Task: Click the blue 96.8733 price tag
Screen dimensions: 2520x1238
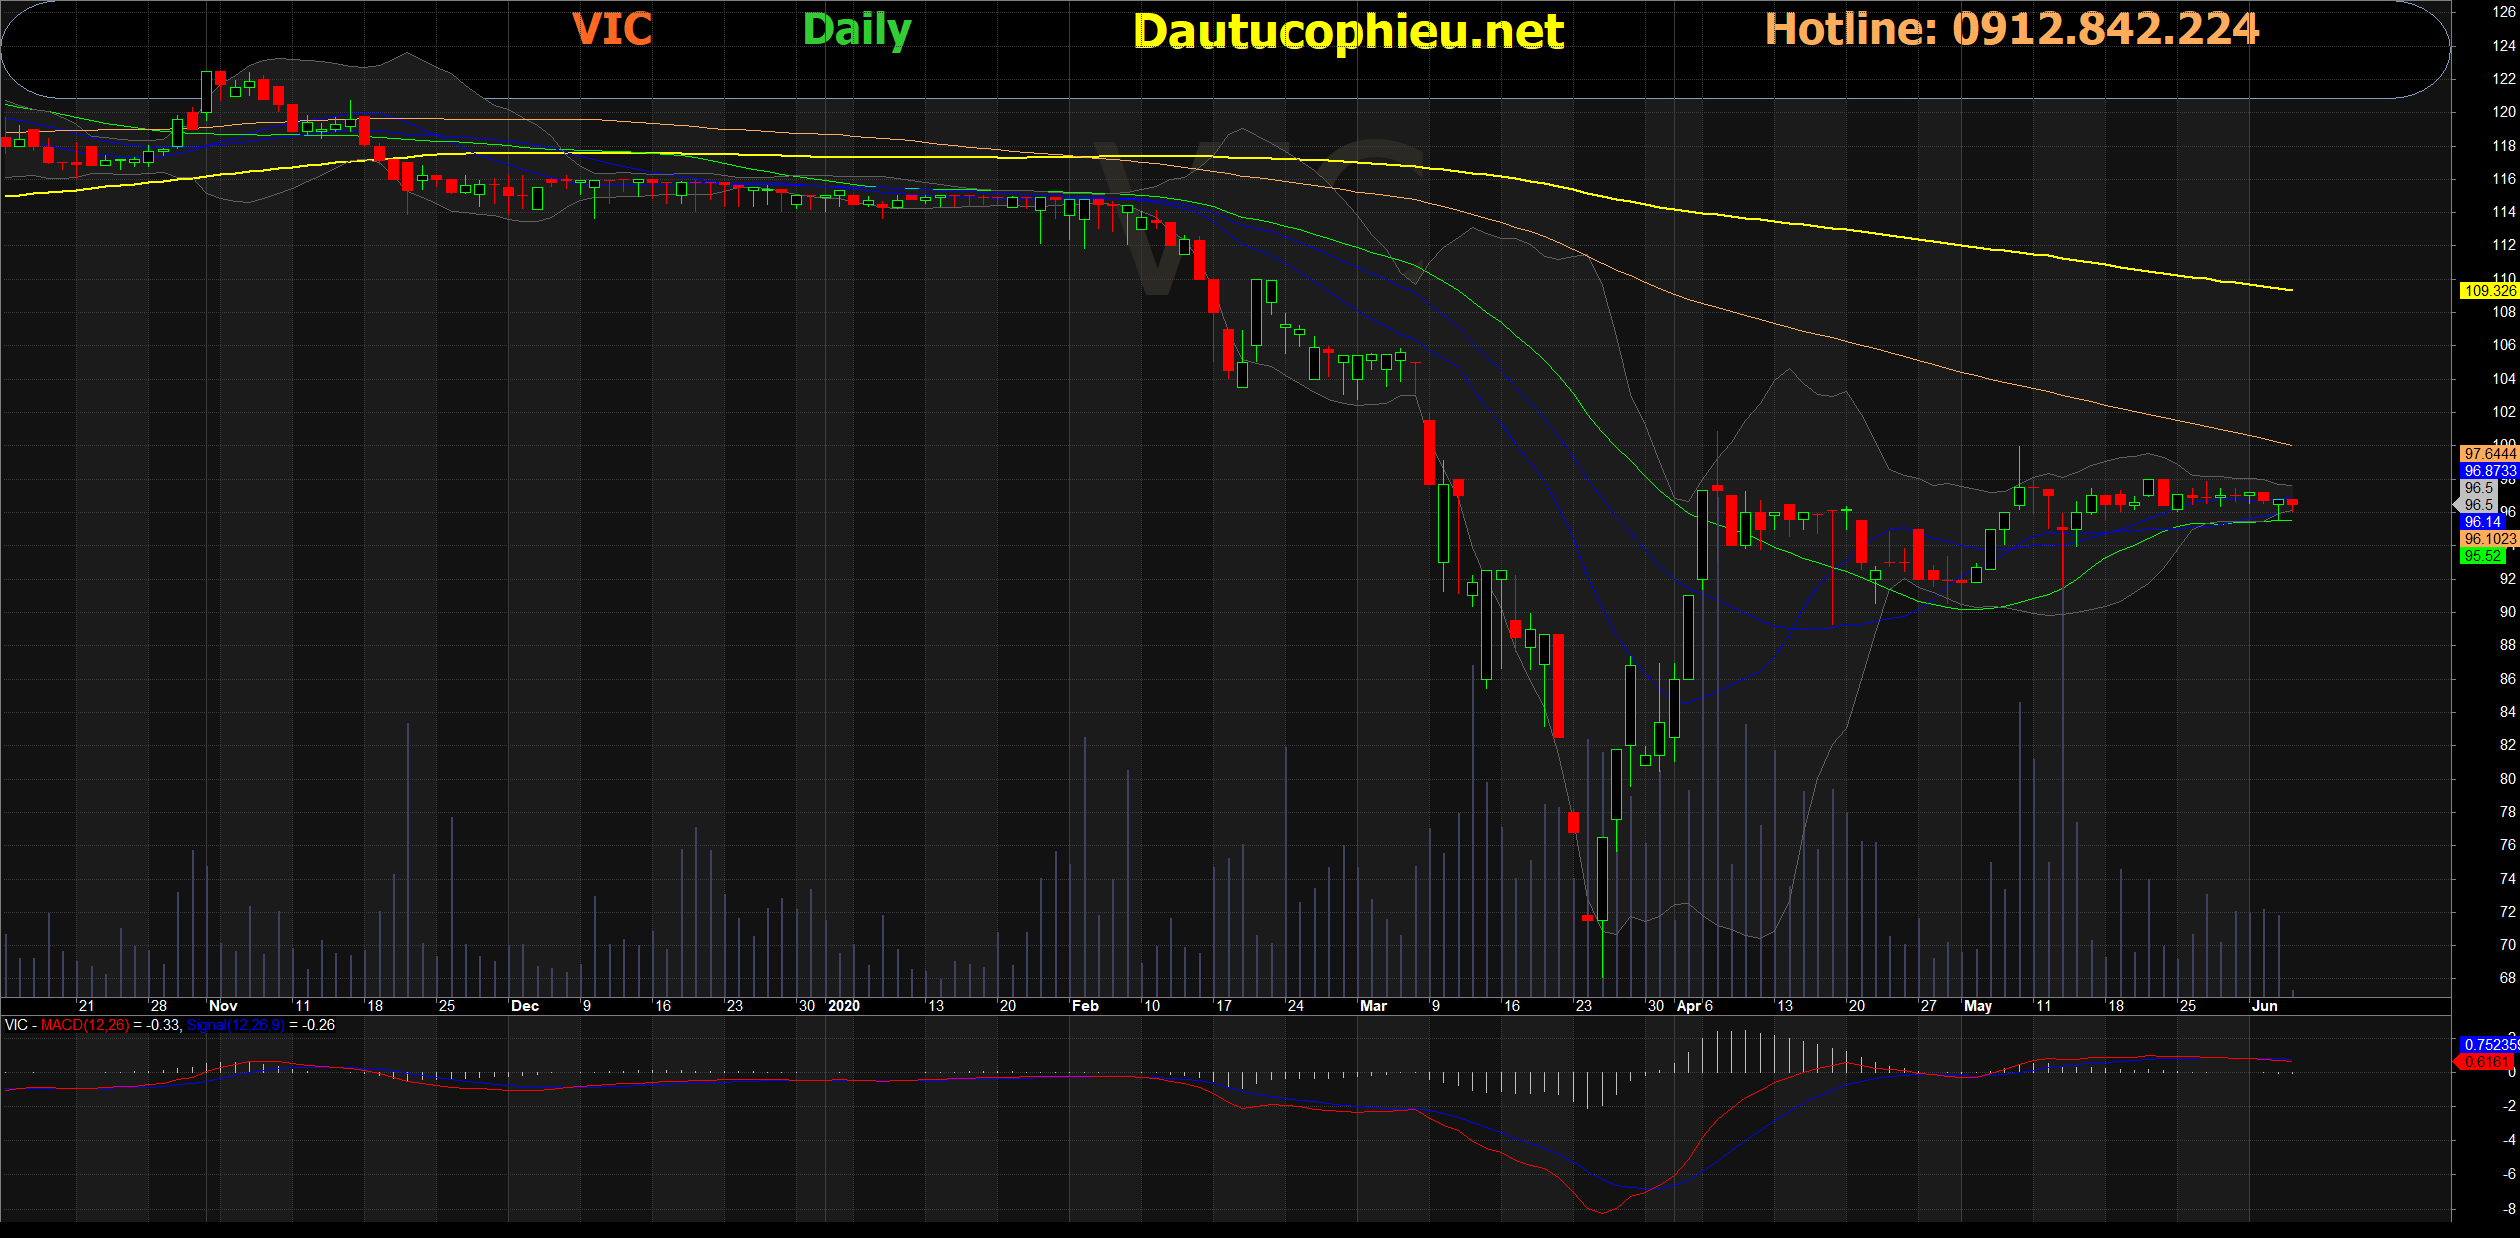Action: 2488,471
